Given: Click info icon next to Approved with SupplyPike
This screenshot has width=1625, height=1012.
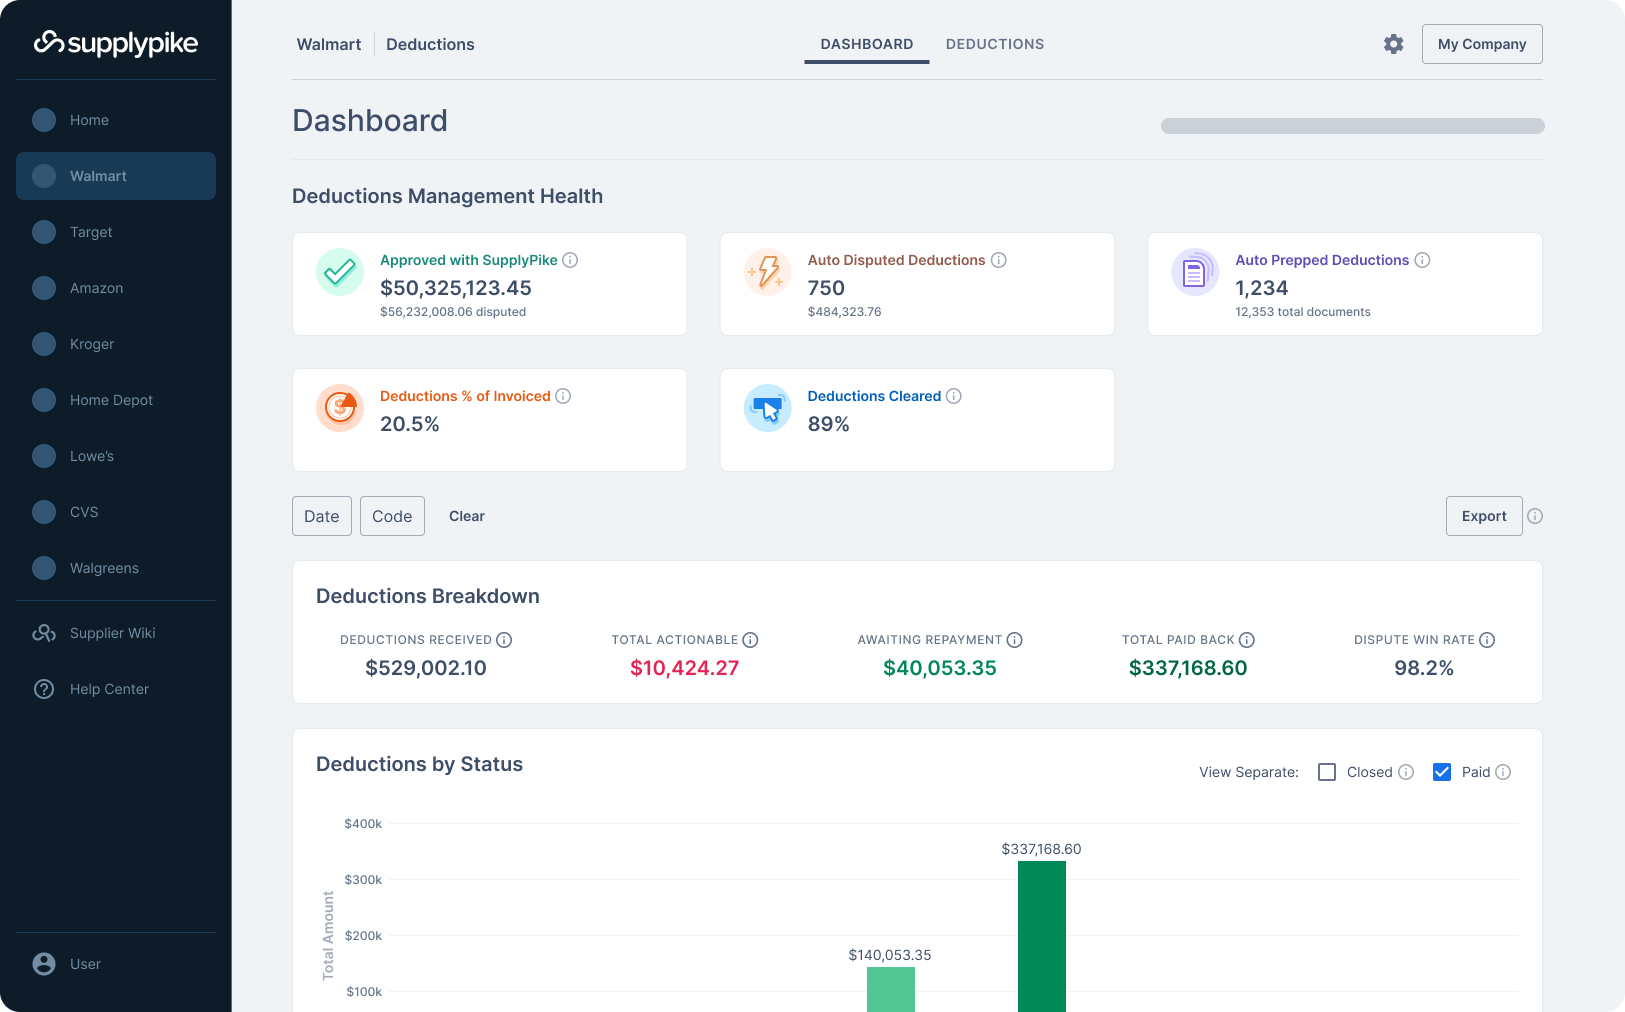Looking at the screenshot, I should (570, 260).
